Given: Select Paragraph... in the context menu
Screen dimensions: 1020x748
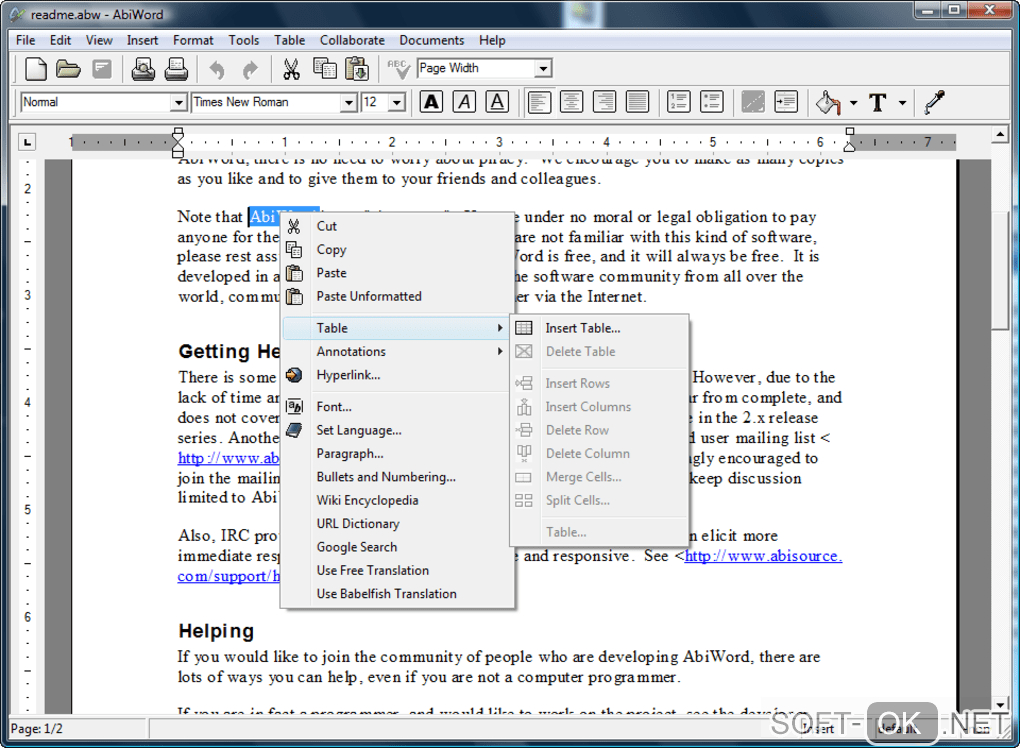Looking at the screenshot, I should pyautogui.click(x=350, y=453).
